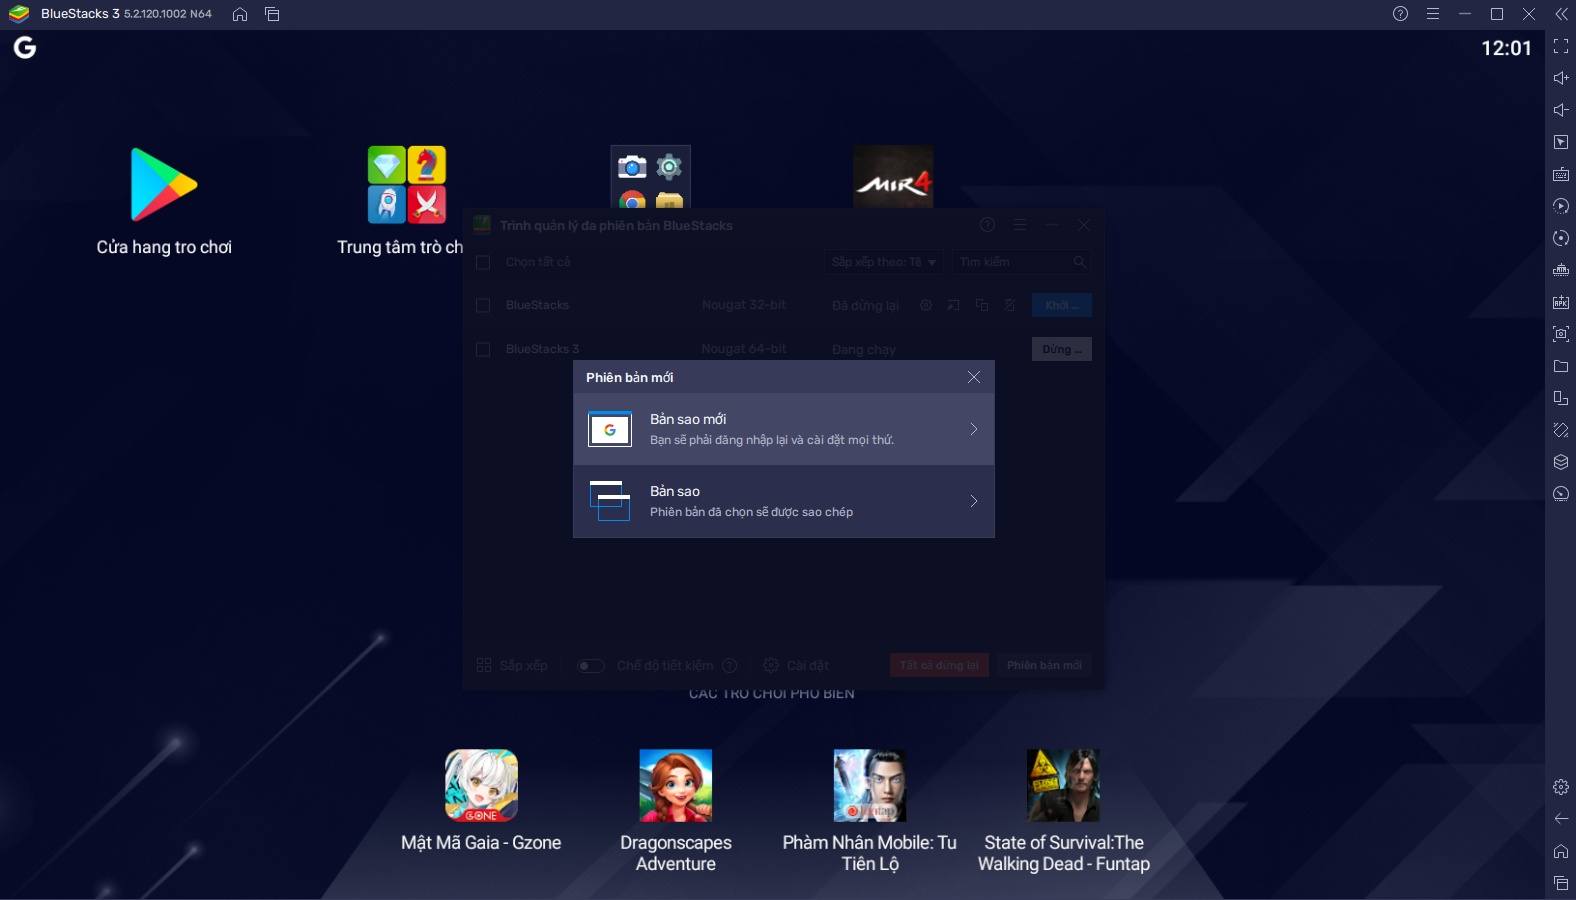This screenshot has height=900, width=1576.
Task: Open media folder icon in sidebar
Action: [x=1560, y=366]
